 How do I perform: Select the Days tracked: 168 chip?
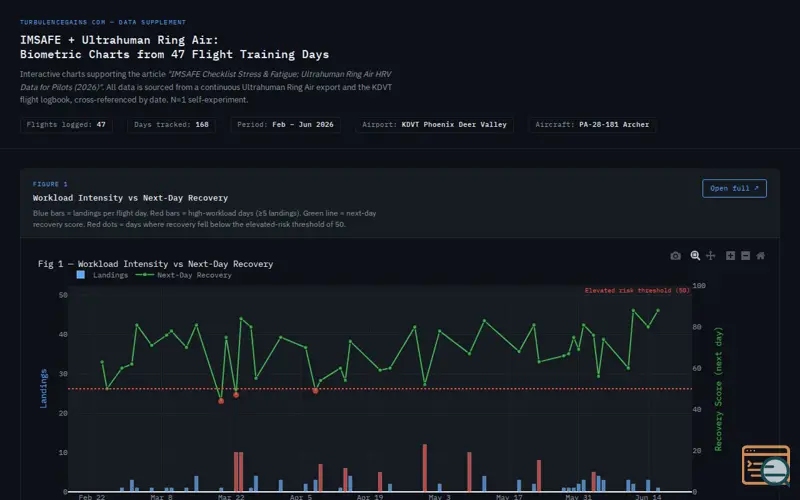pyautogui.click(x=171, y=124)
